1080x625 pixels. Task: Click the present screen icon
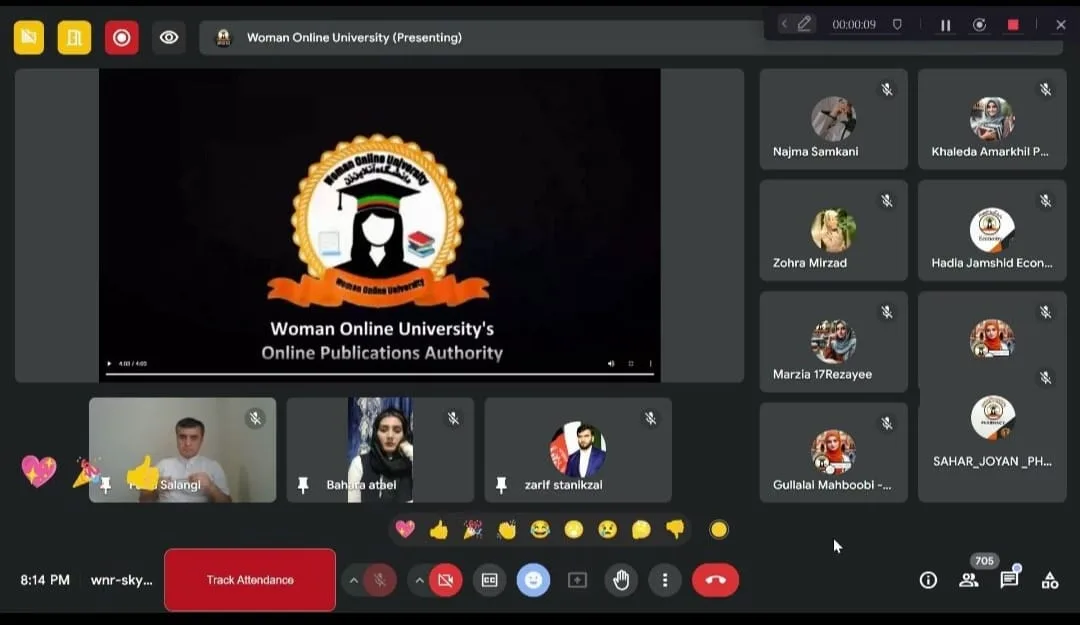click(577, 580)
